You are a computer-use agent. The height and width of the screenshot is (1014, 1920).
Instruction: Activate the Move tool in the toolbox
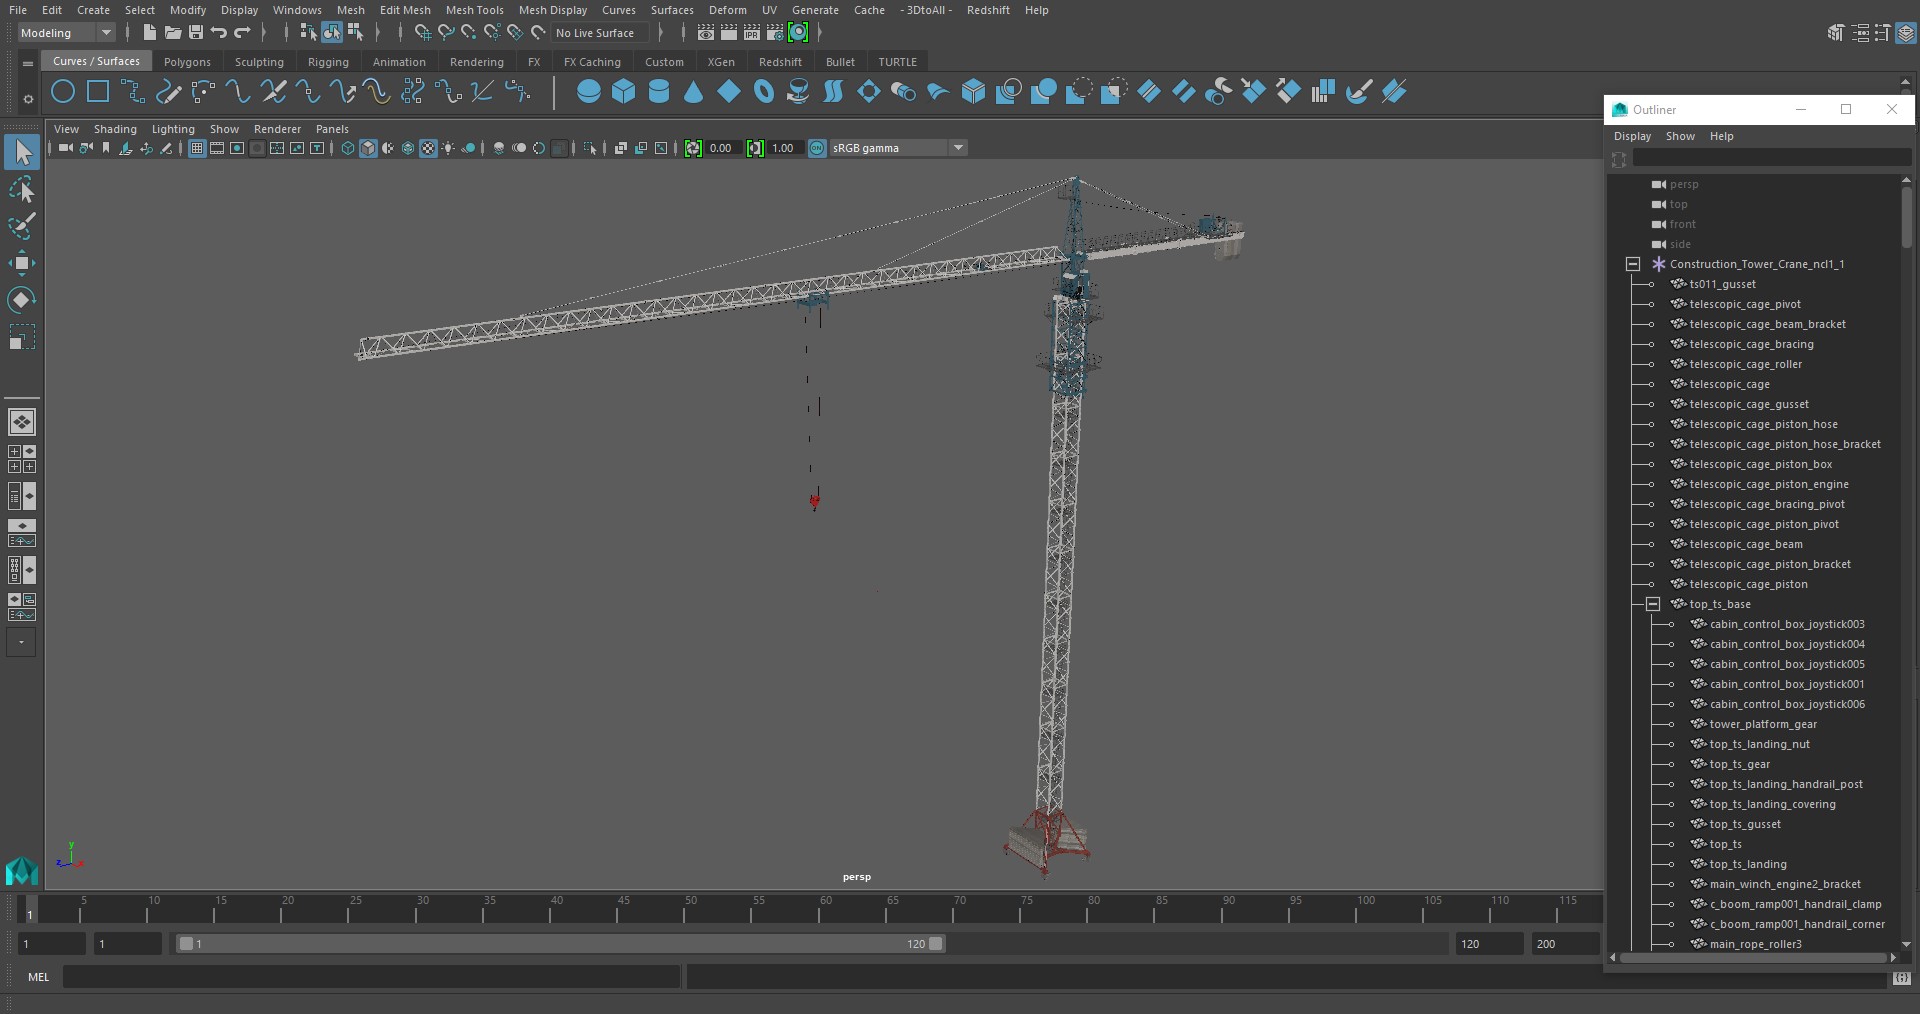click(21, 263)
